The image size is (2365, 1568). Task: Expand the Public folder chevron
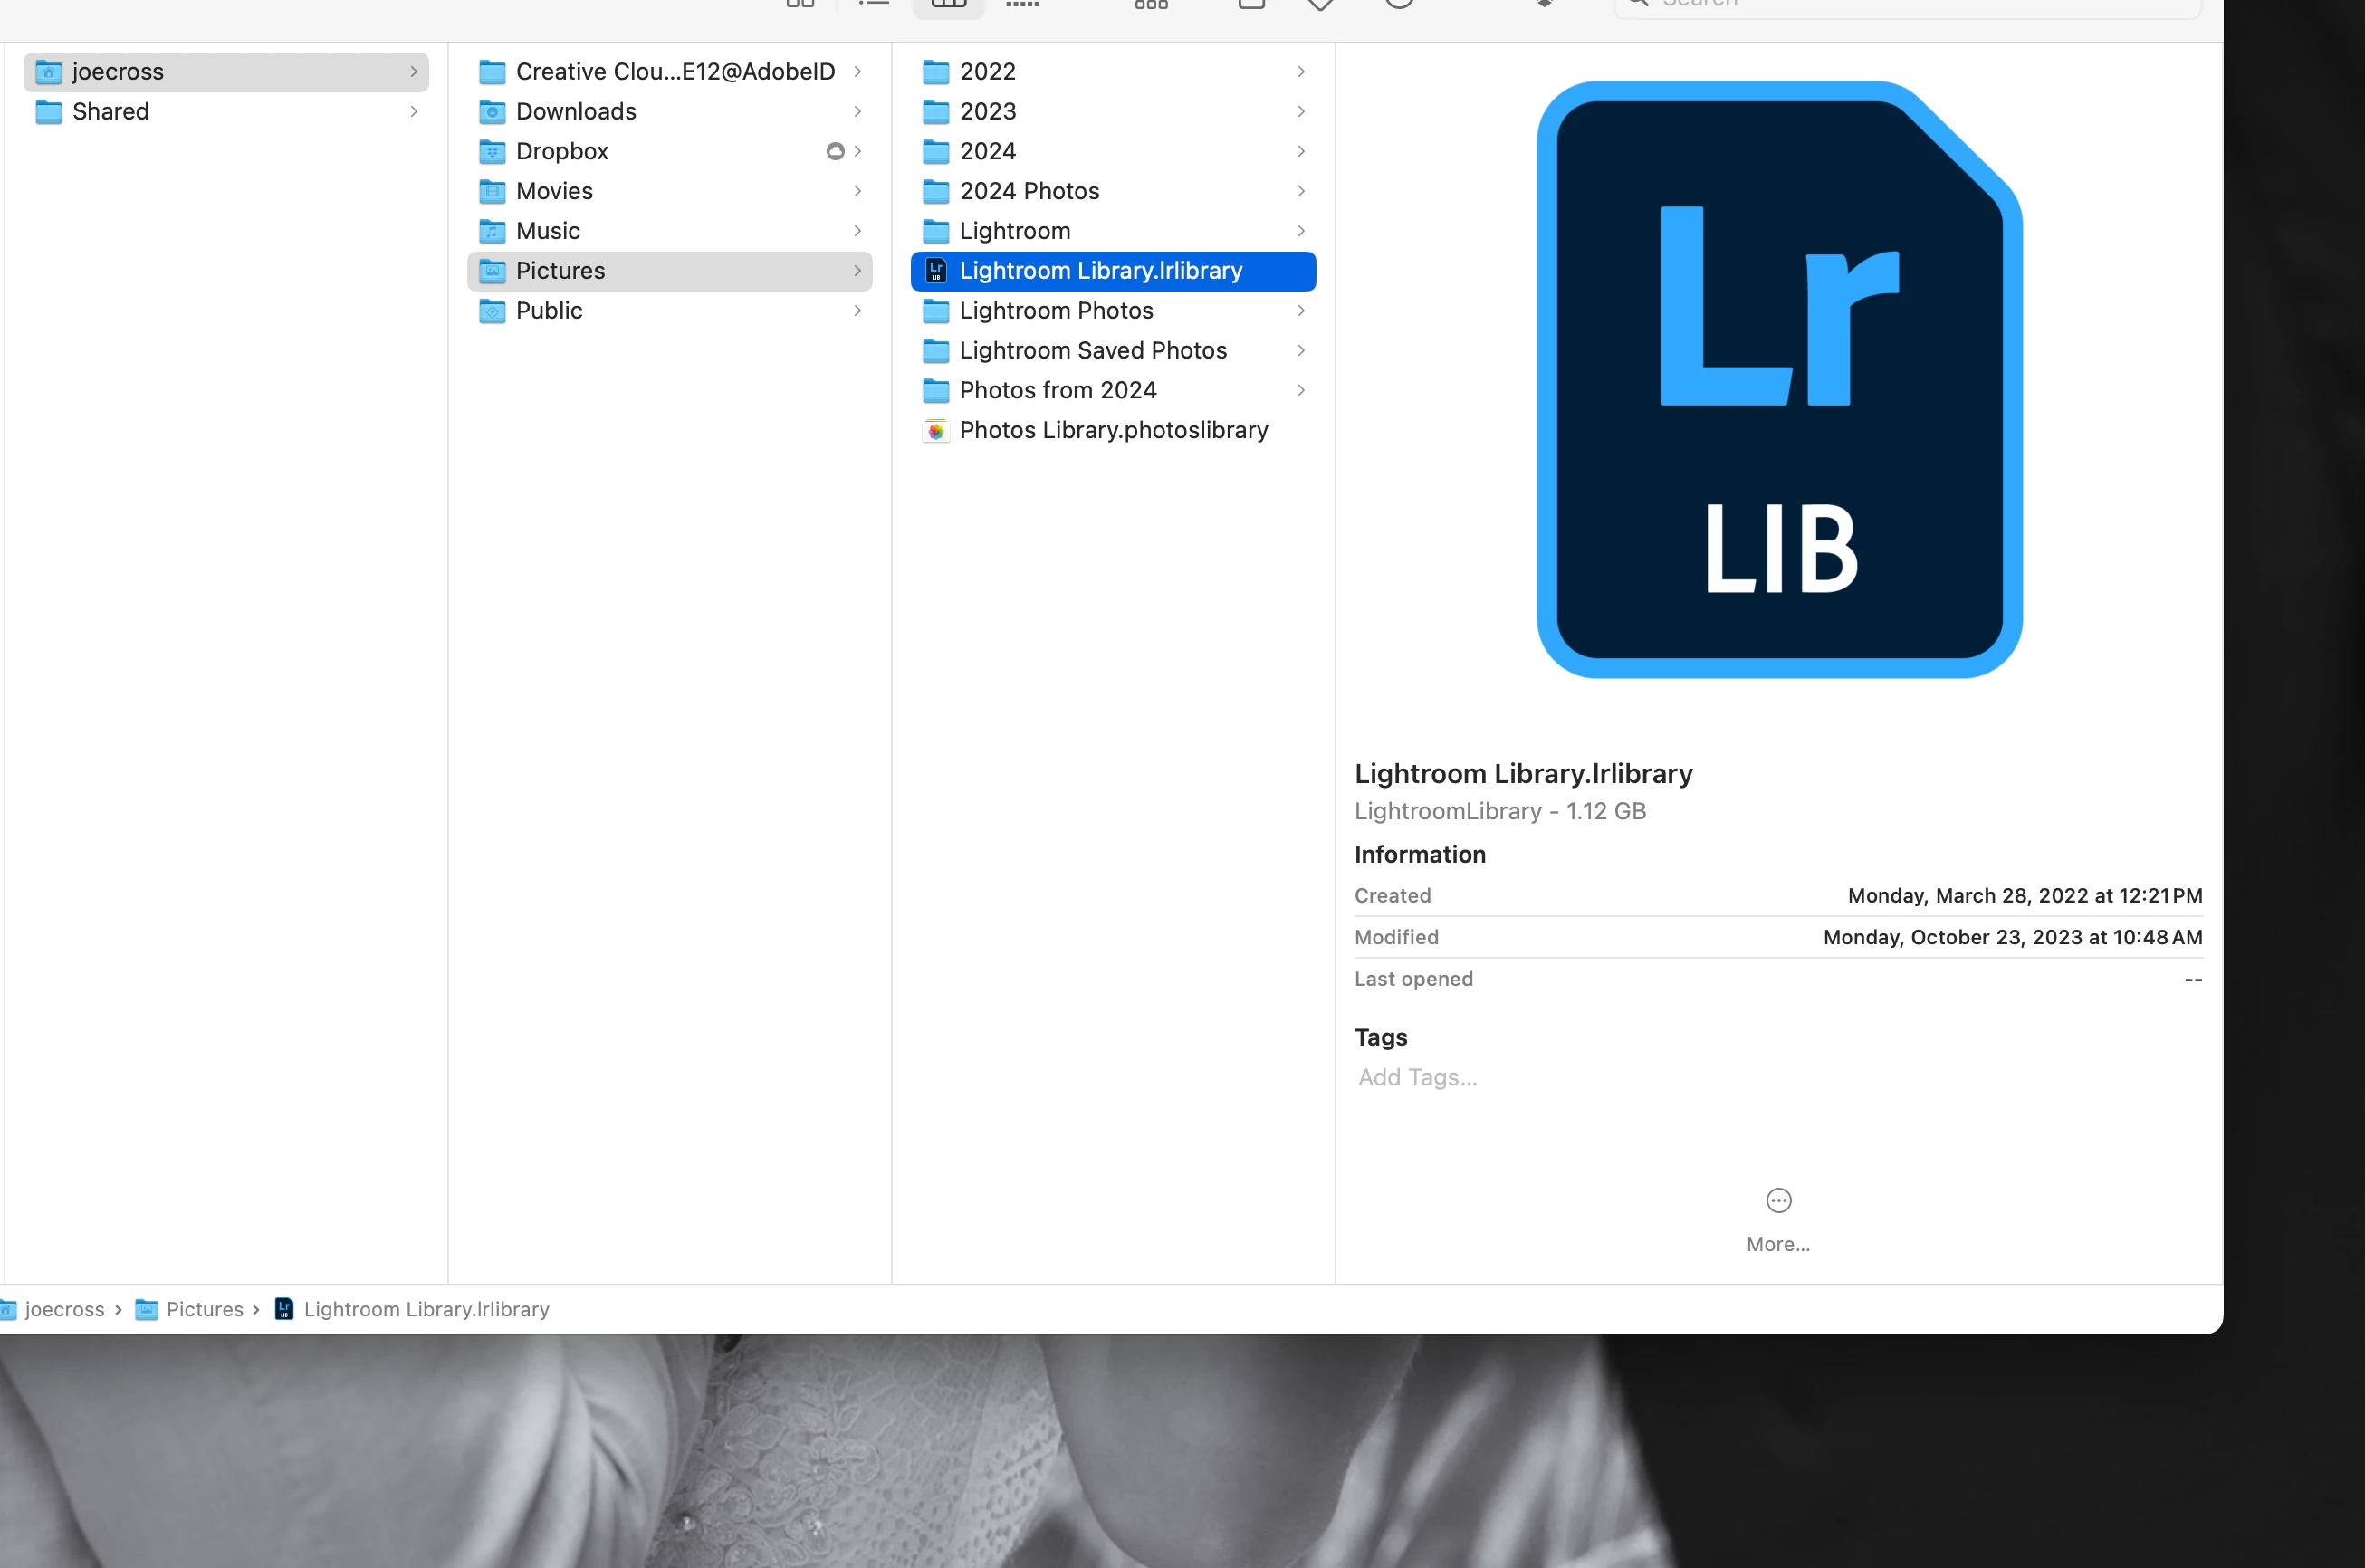tap(857, 311)
